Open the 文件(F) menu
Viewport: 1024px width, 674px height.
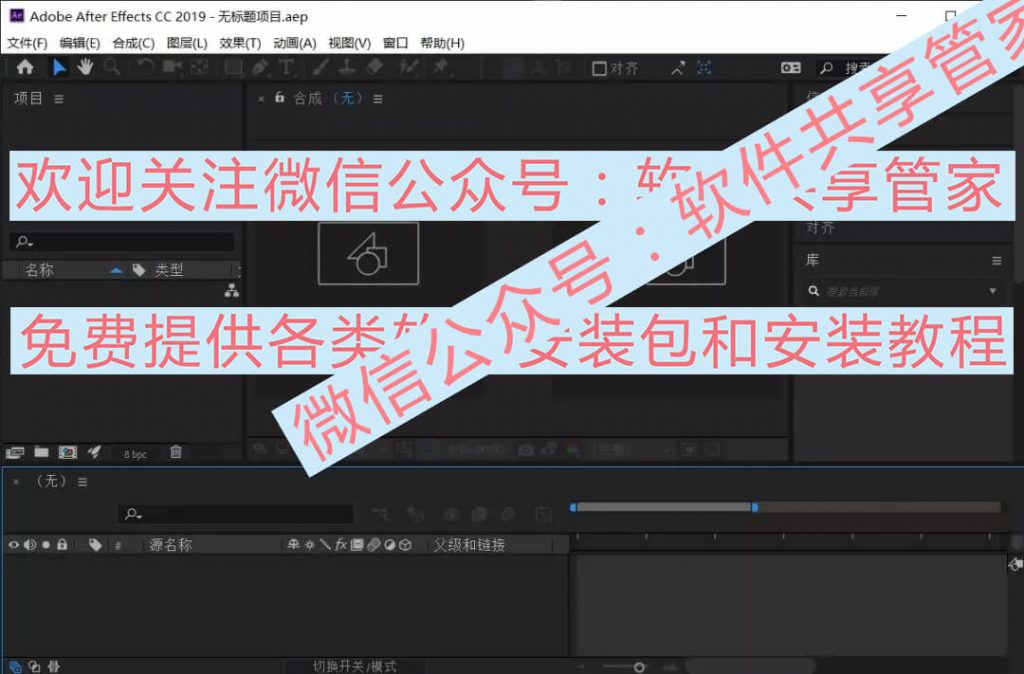27,43
